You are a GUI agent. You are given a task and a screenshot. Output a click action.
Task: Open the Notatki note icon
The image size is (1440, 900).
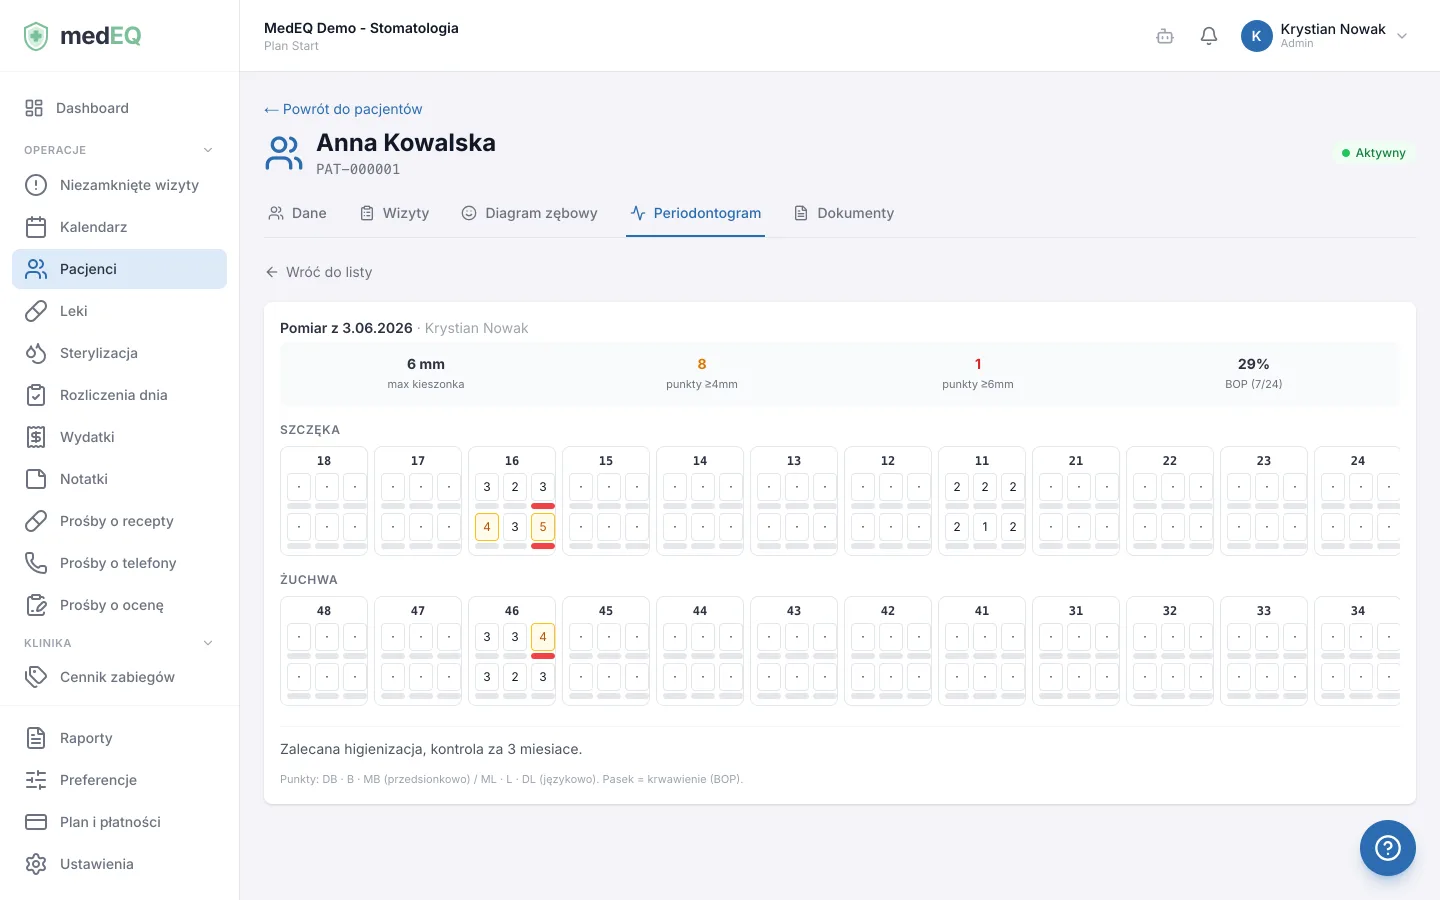coord(36,479)
